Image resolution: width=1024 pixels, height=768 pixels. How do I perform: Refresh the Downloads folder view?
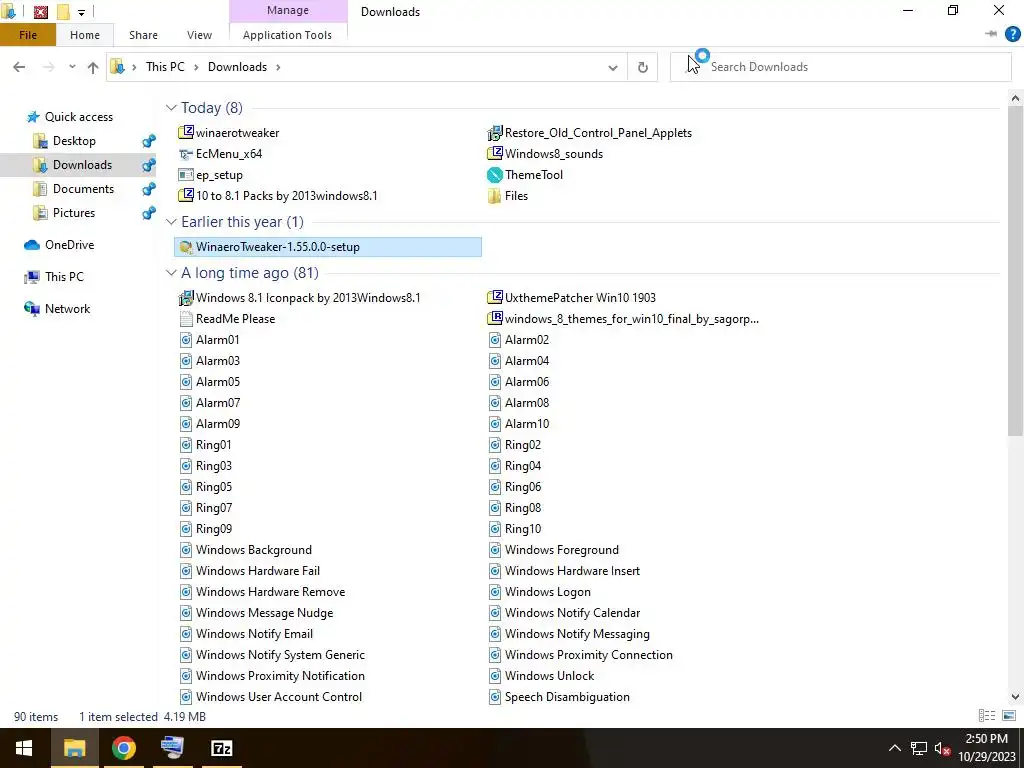(x=643, y=67)
